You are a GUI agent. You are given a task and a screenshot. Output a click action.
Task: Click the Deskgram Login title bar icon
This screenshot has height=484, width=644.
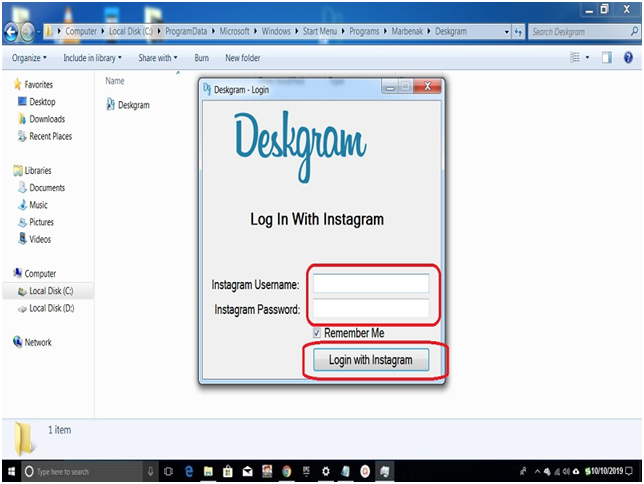click(207, 88)
